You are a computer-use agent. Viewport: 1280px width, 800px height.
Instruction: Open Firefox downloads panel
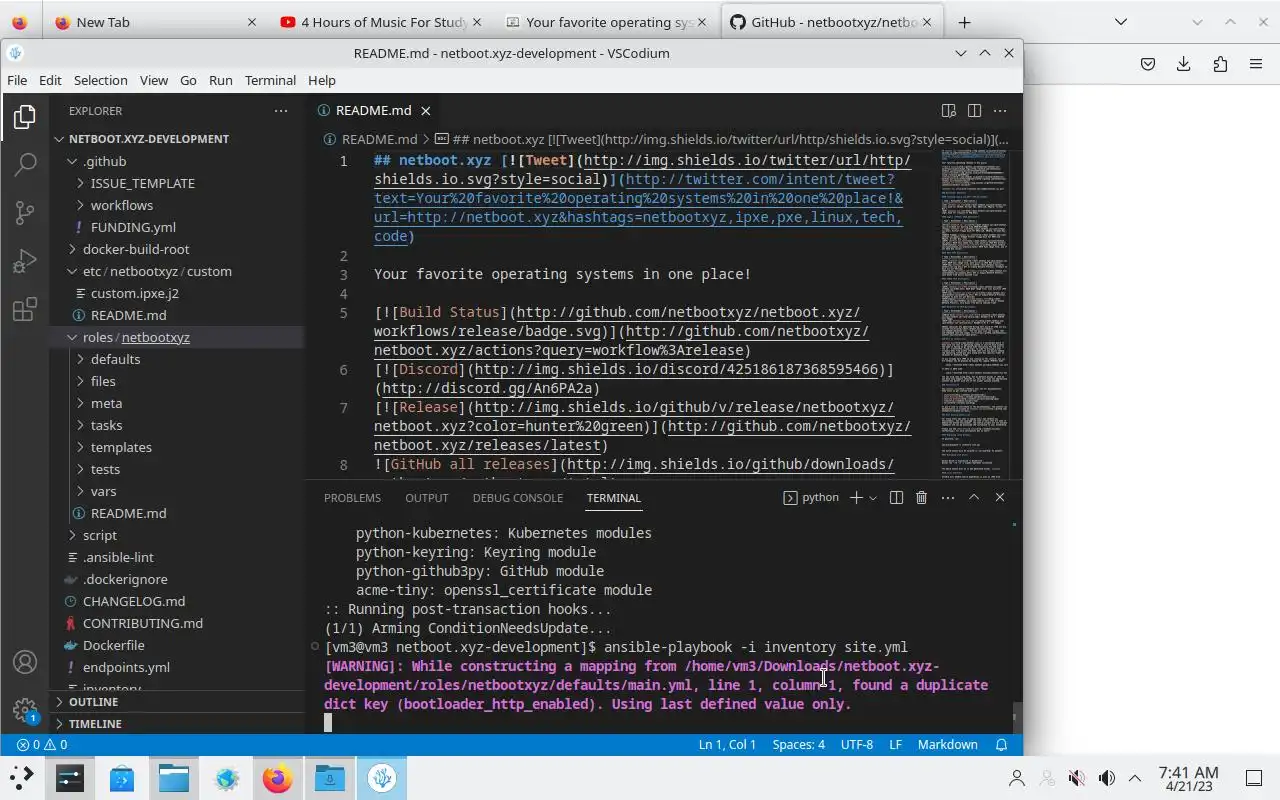coord(1184,64)
